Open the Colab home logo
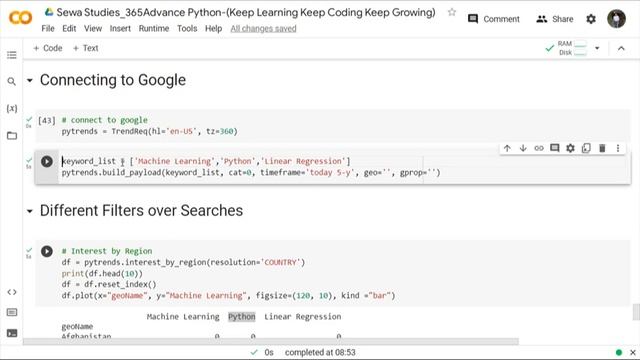The height and width of the screenshot is (360, 640). pos(20,18)
